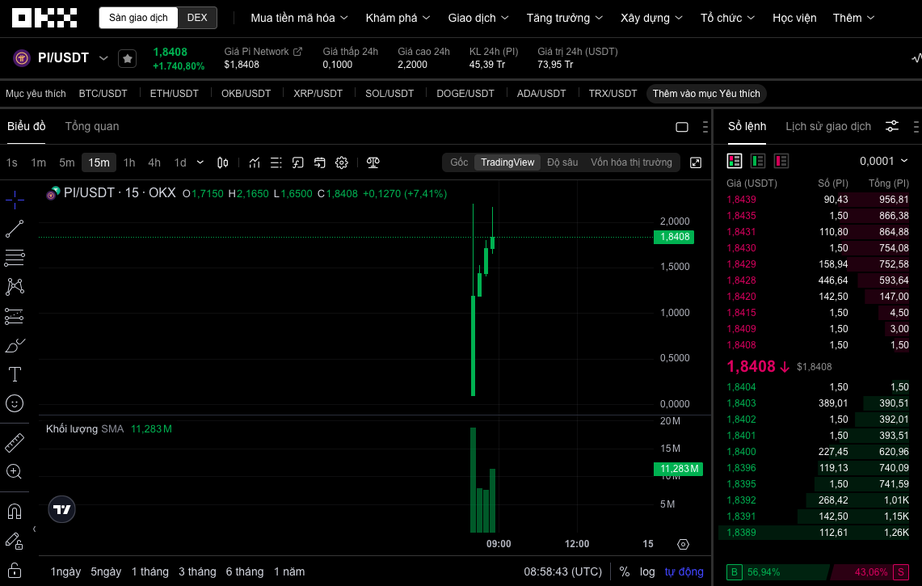922x586 pixels.
Task: Expand more timeframe options after 1d
Action: pos(200,162)
